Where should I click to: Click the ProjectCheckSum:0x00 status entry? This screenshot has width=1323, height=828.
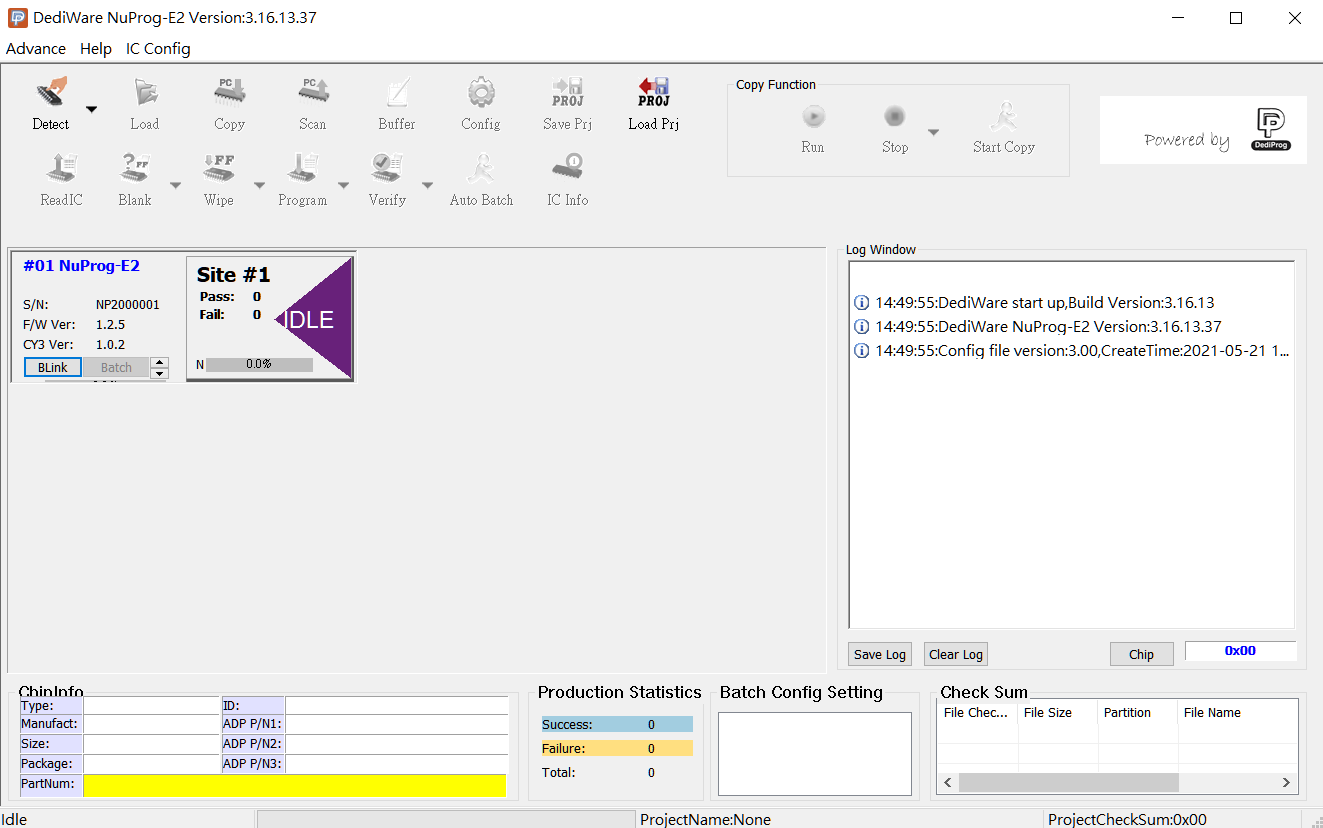(x=1127, y=819)
